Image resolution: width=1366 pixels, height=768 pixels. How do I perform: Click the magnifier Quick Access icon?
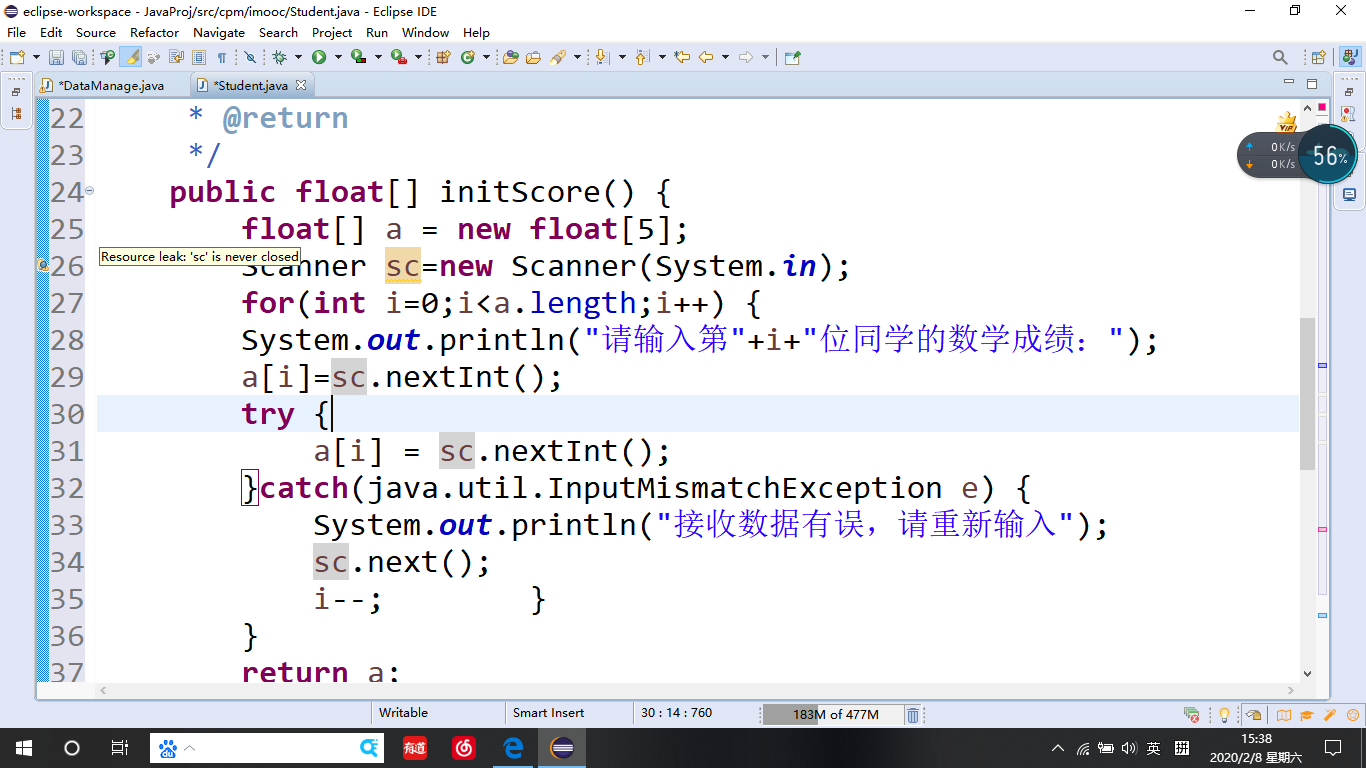point(1280,57)
